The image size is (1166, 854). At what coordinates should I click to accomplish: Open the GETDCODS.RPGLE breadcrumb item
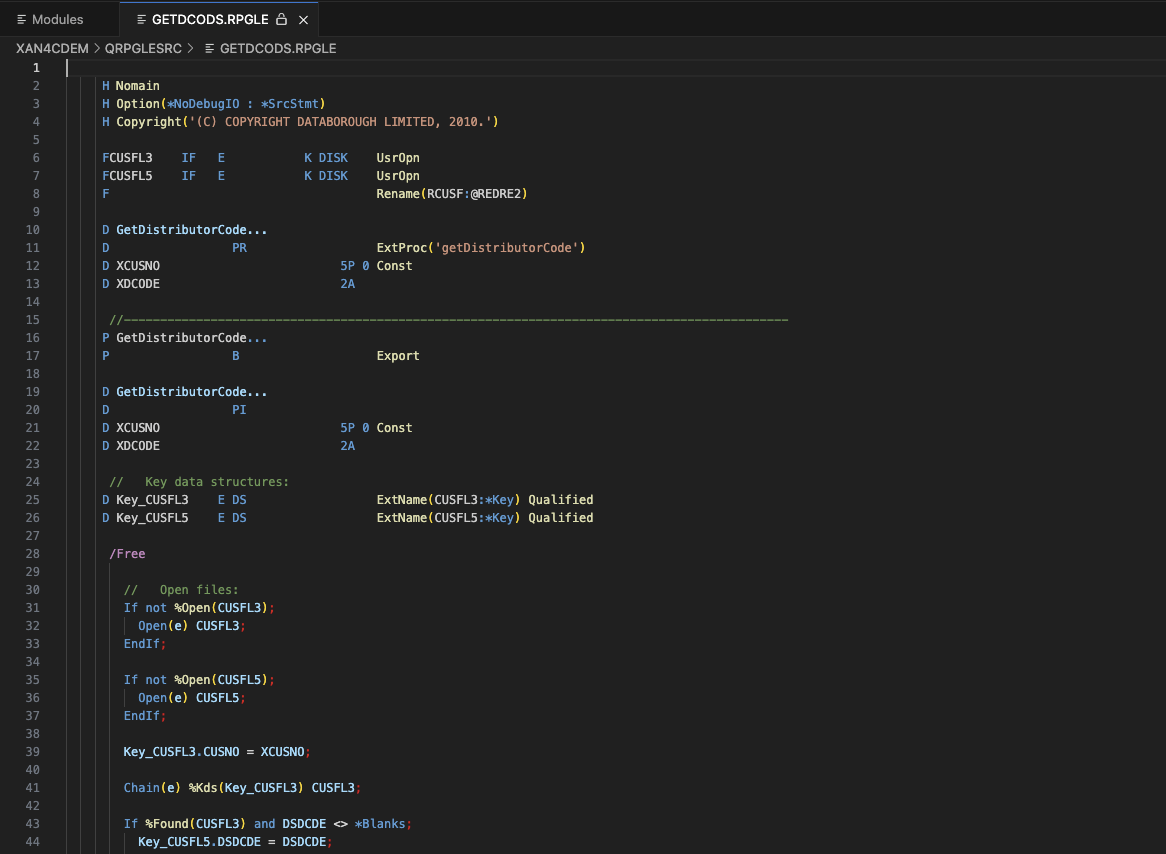277,48
